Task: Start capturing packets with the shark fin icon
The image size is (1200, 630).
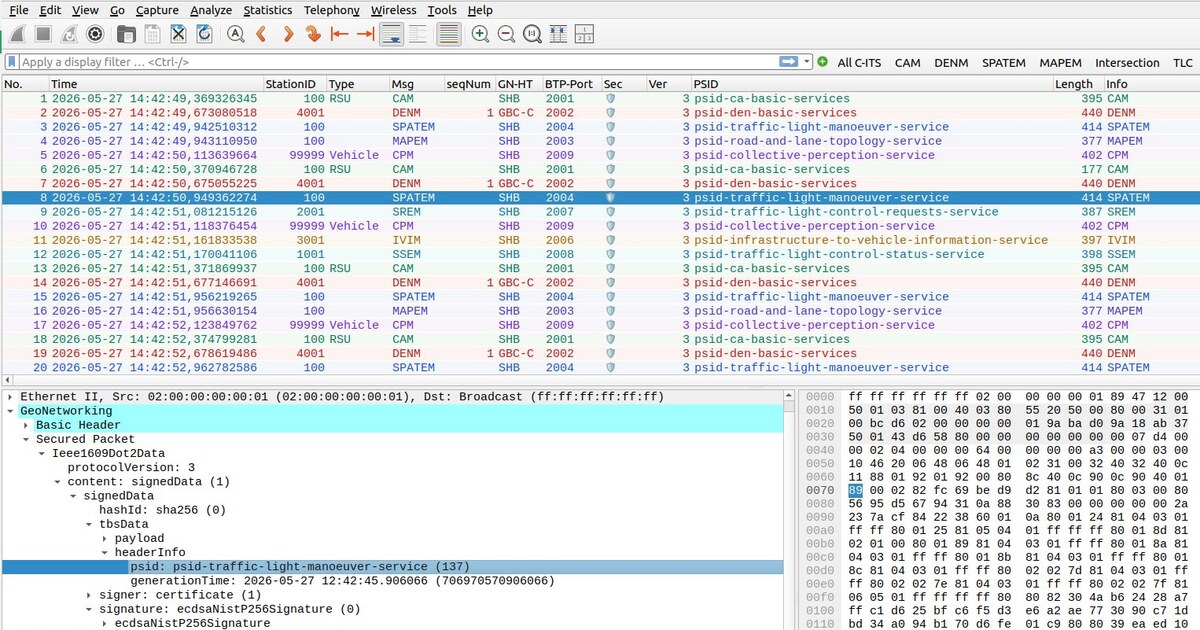Action: tap(18, 35)
